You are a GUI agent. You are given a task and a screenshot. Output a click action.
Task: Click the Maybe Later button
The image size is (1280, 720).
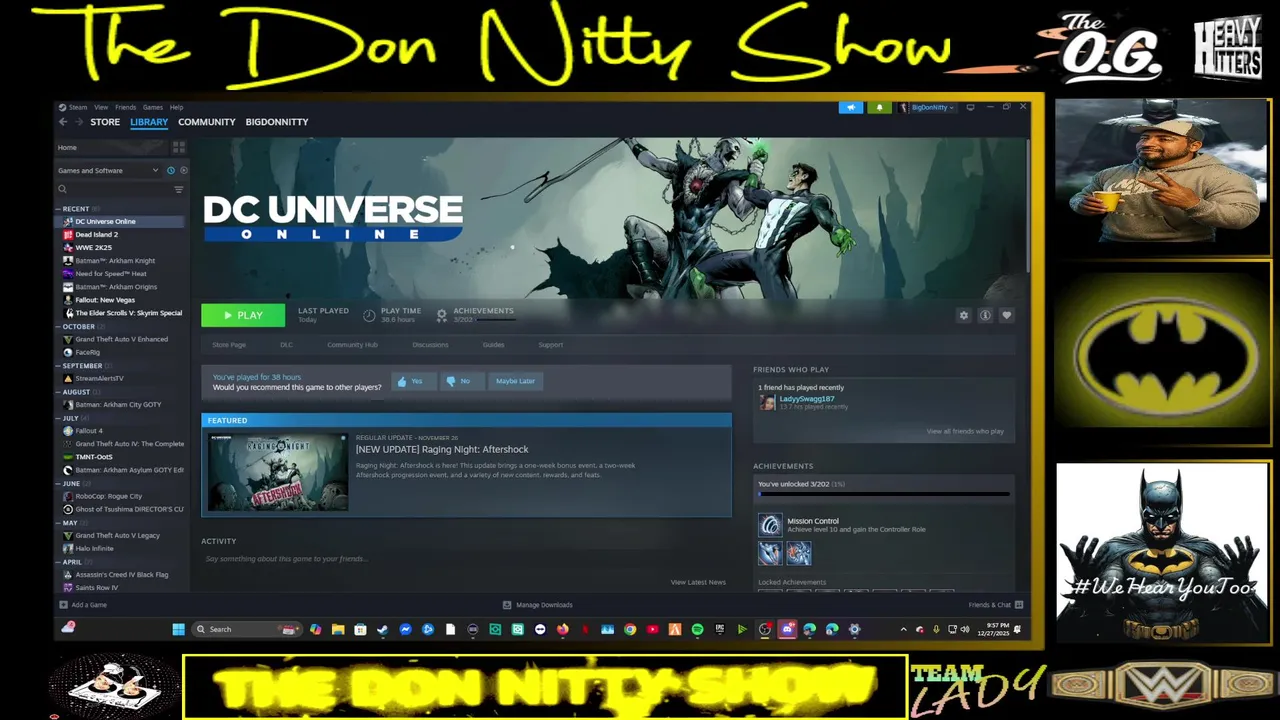pyautogui.click(x=515, y=381)
